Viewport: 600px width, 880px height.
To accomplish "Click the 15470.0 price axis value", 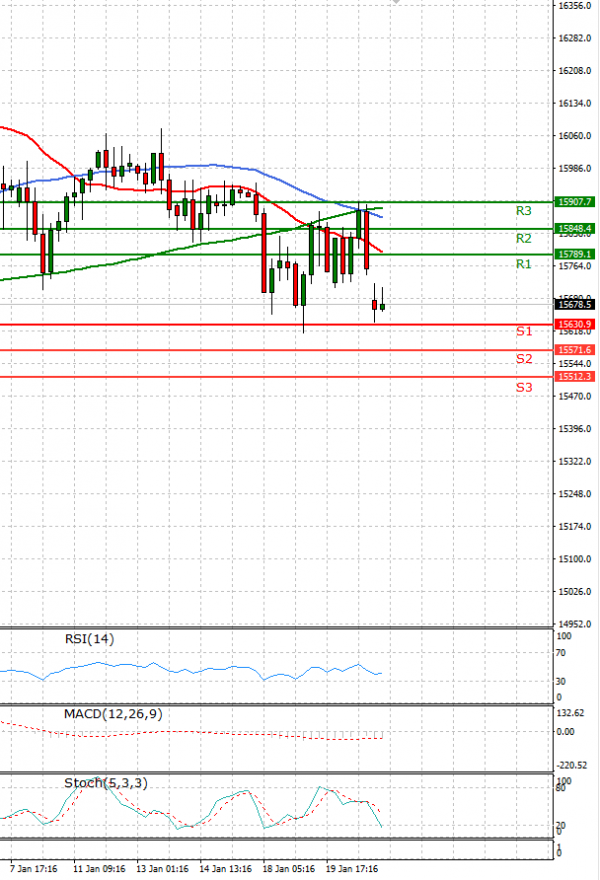I will tap(575, 396).
